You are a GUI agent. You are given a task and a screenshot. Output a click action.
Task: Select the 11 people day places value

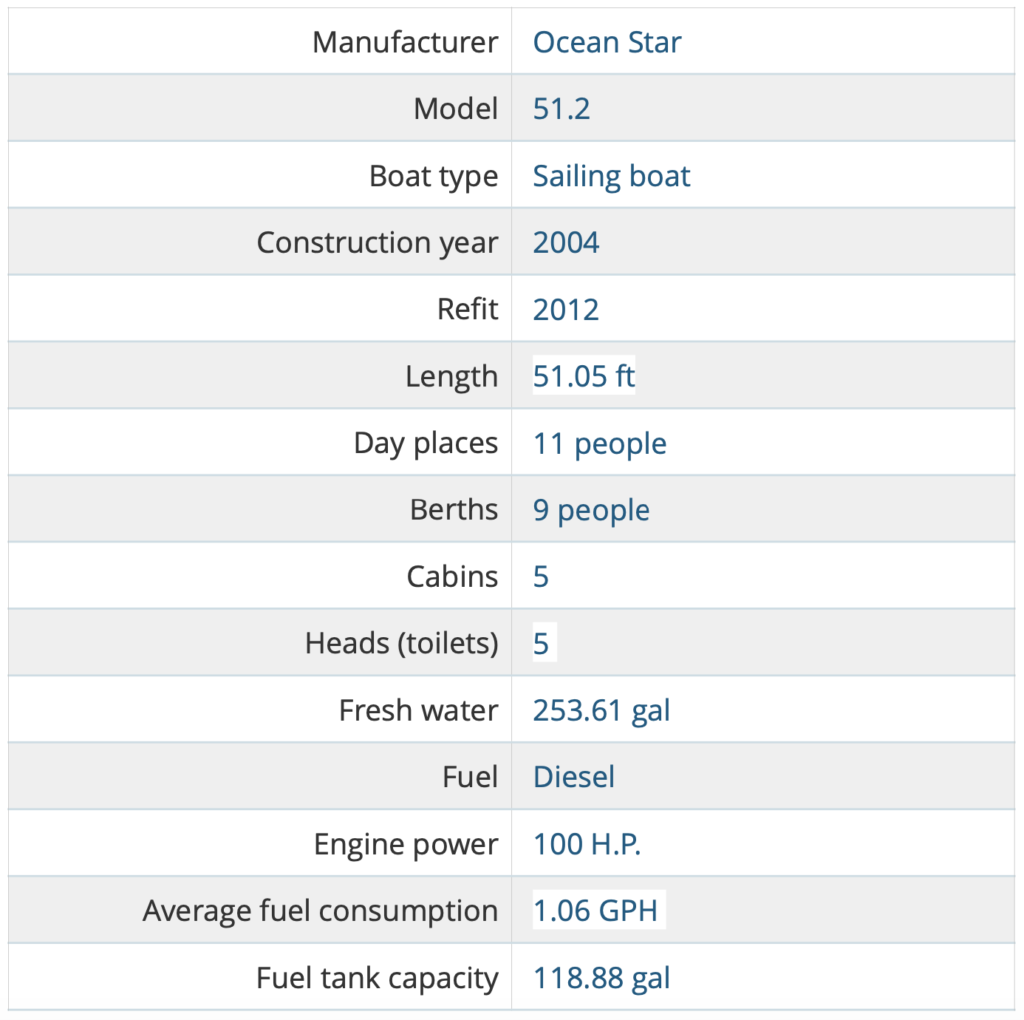600,444
